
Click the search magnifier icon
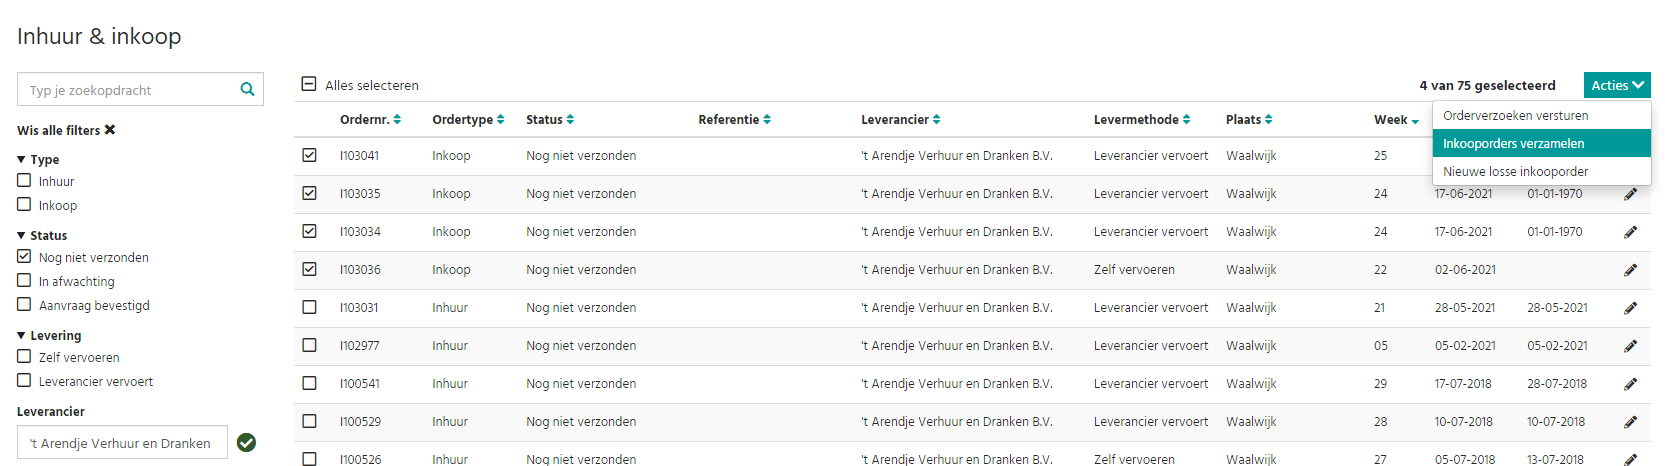click(x=247, y=89)
